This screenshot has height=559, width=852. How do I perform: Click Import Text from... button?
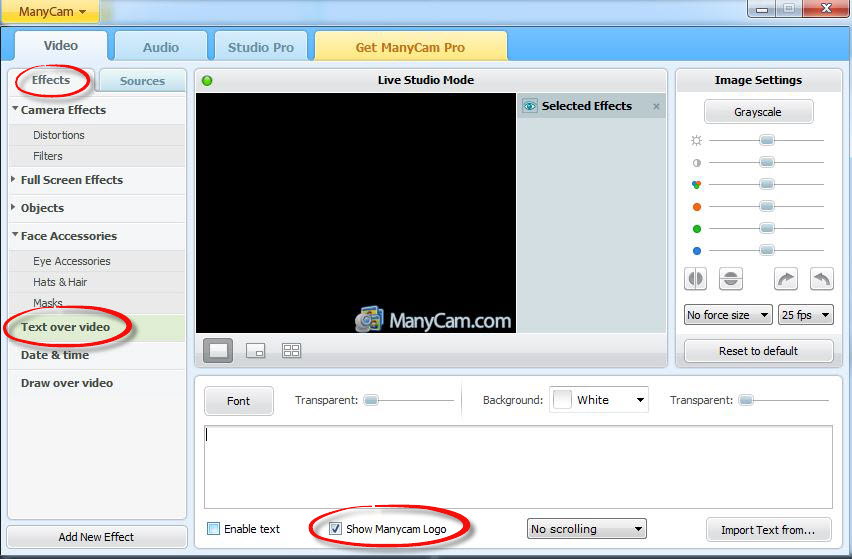click(x=768, y=530)
